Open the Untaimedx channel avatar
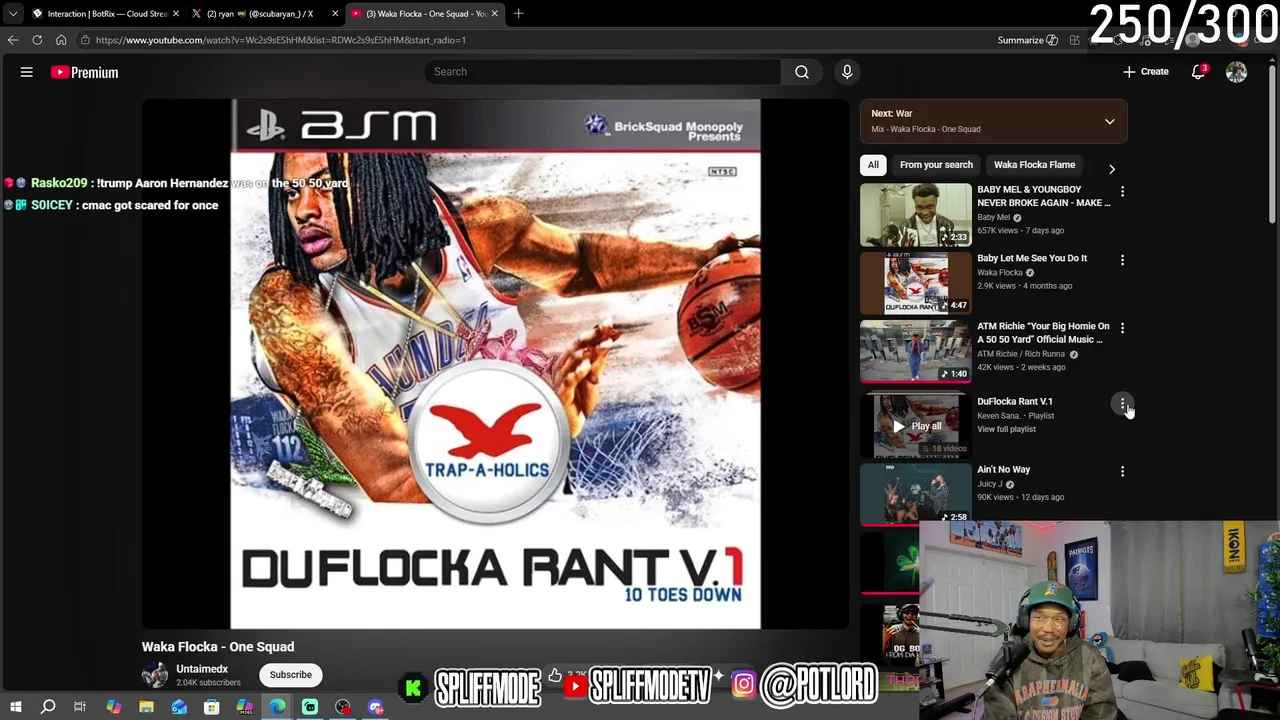1280x720 pixels. [x=155, y=675]
